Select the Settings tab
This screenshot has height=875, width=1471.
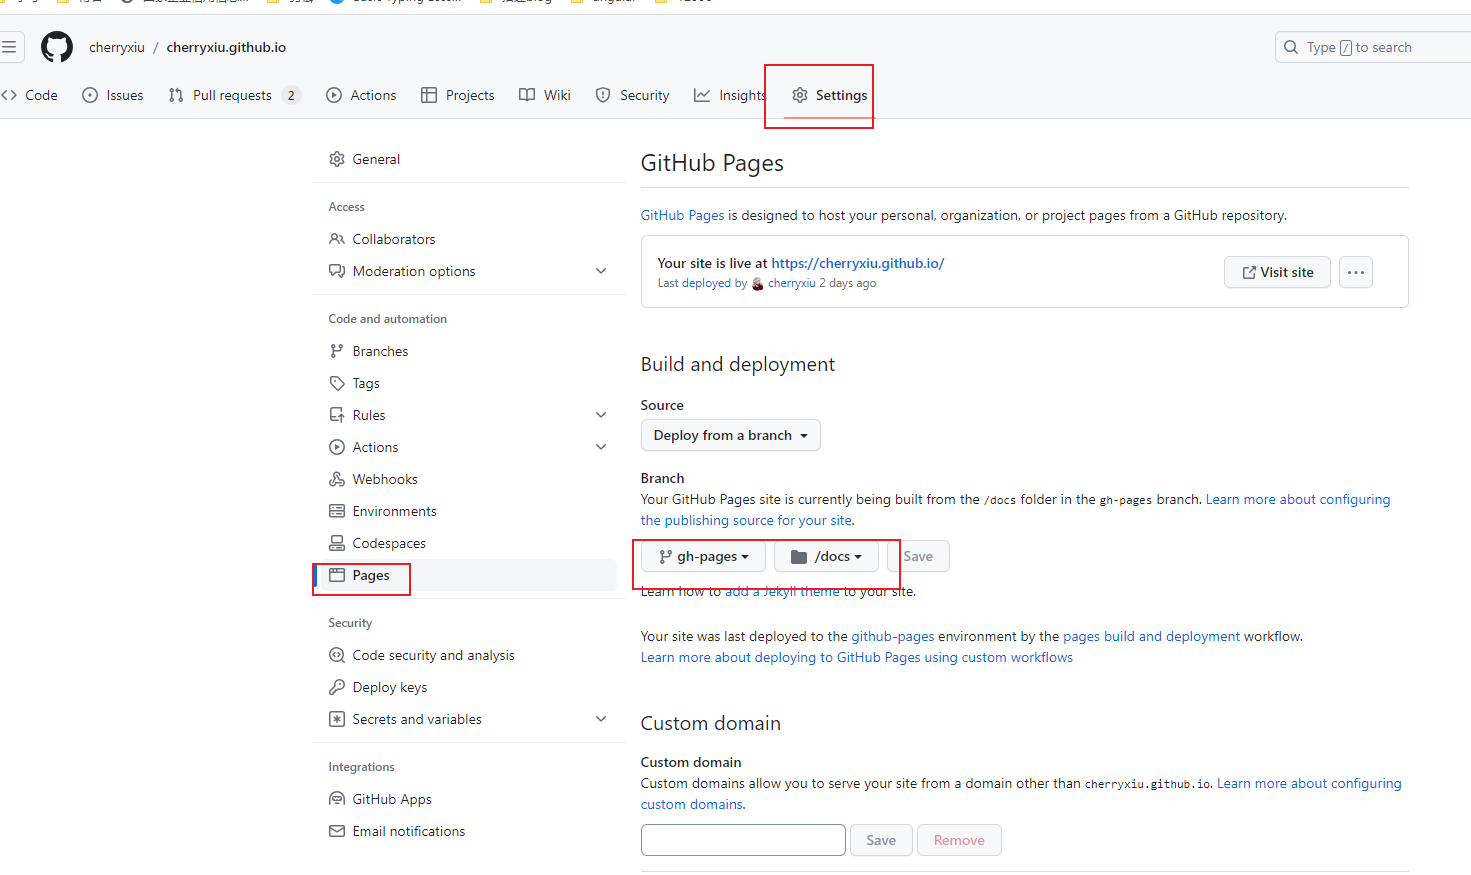coord(829,95)
